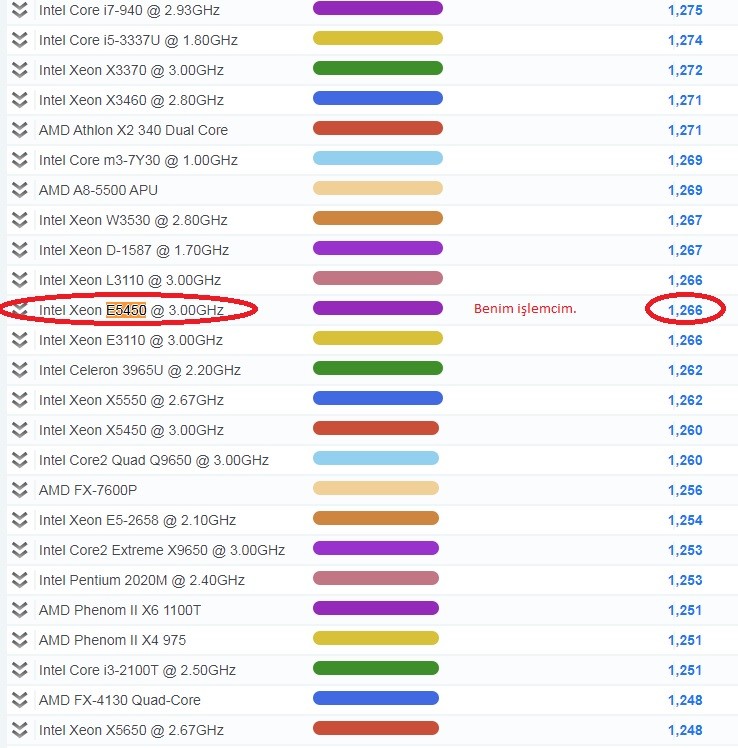
Task: Open the AMD Phenom II X6 1100T link
Action: pyautogui.click(x=119, y=610)
